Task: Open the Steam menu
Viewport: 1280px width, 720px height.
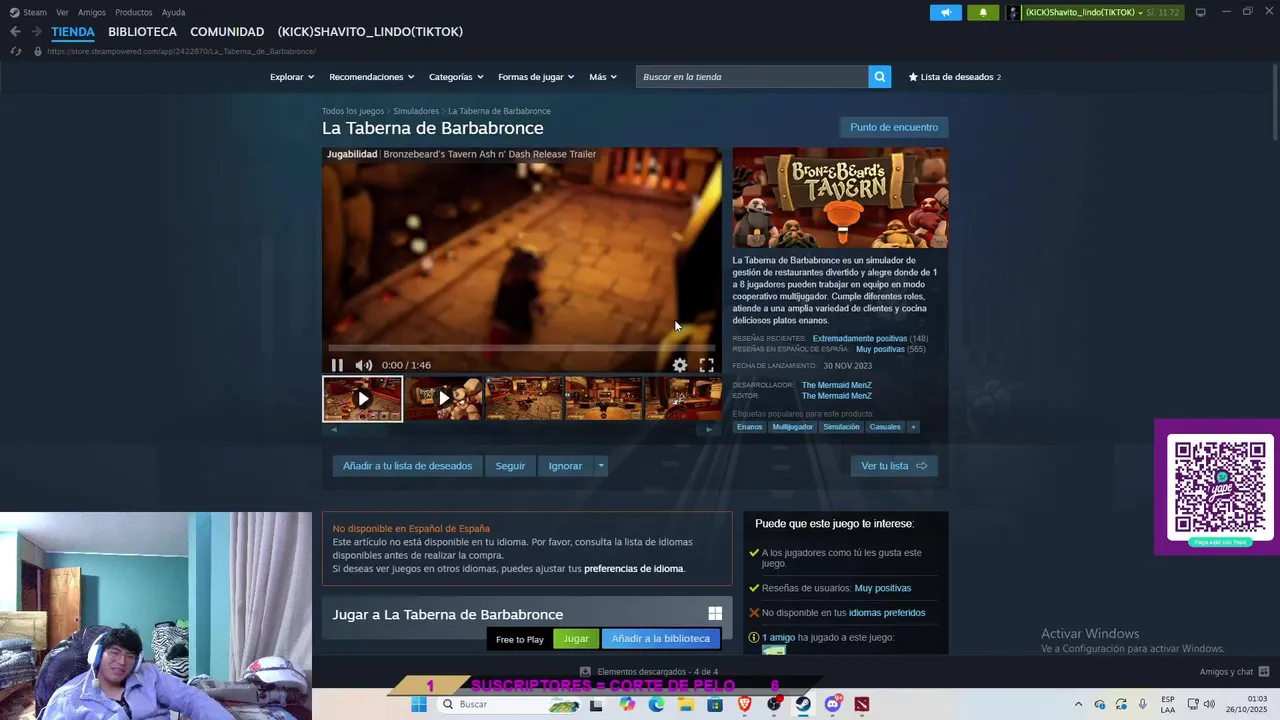Action: pyautogui.click(x=28, y=12)
